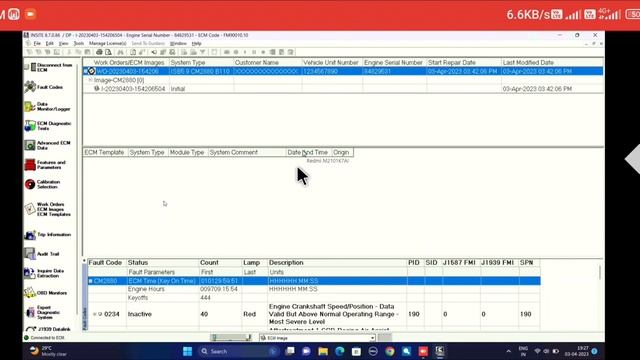This screenshot has height=360, width=640.
Task: Click the Print toolbar icon
Action: click(x=99, y=52)
